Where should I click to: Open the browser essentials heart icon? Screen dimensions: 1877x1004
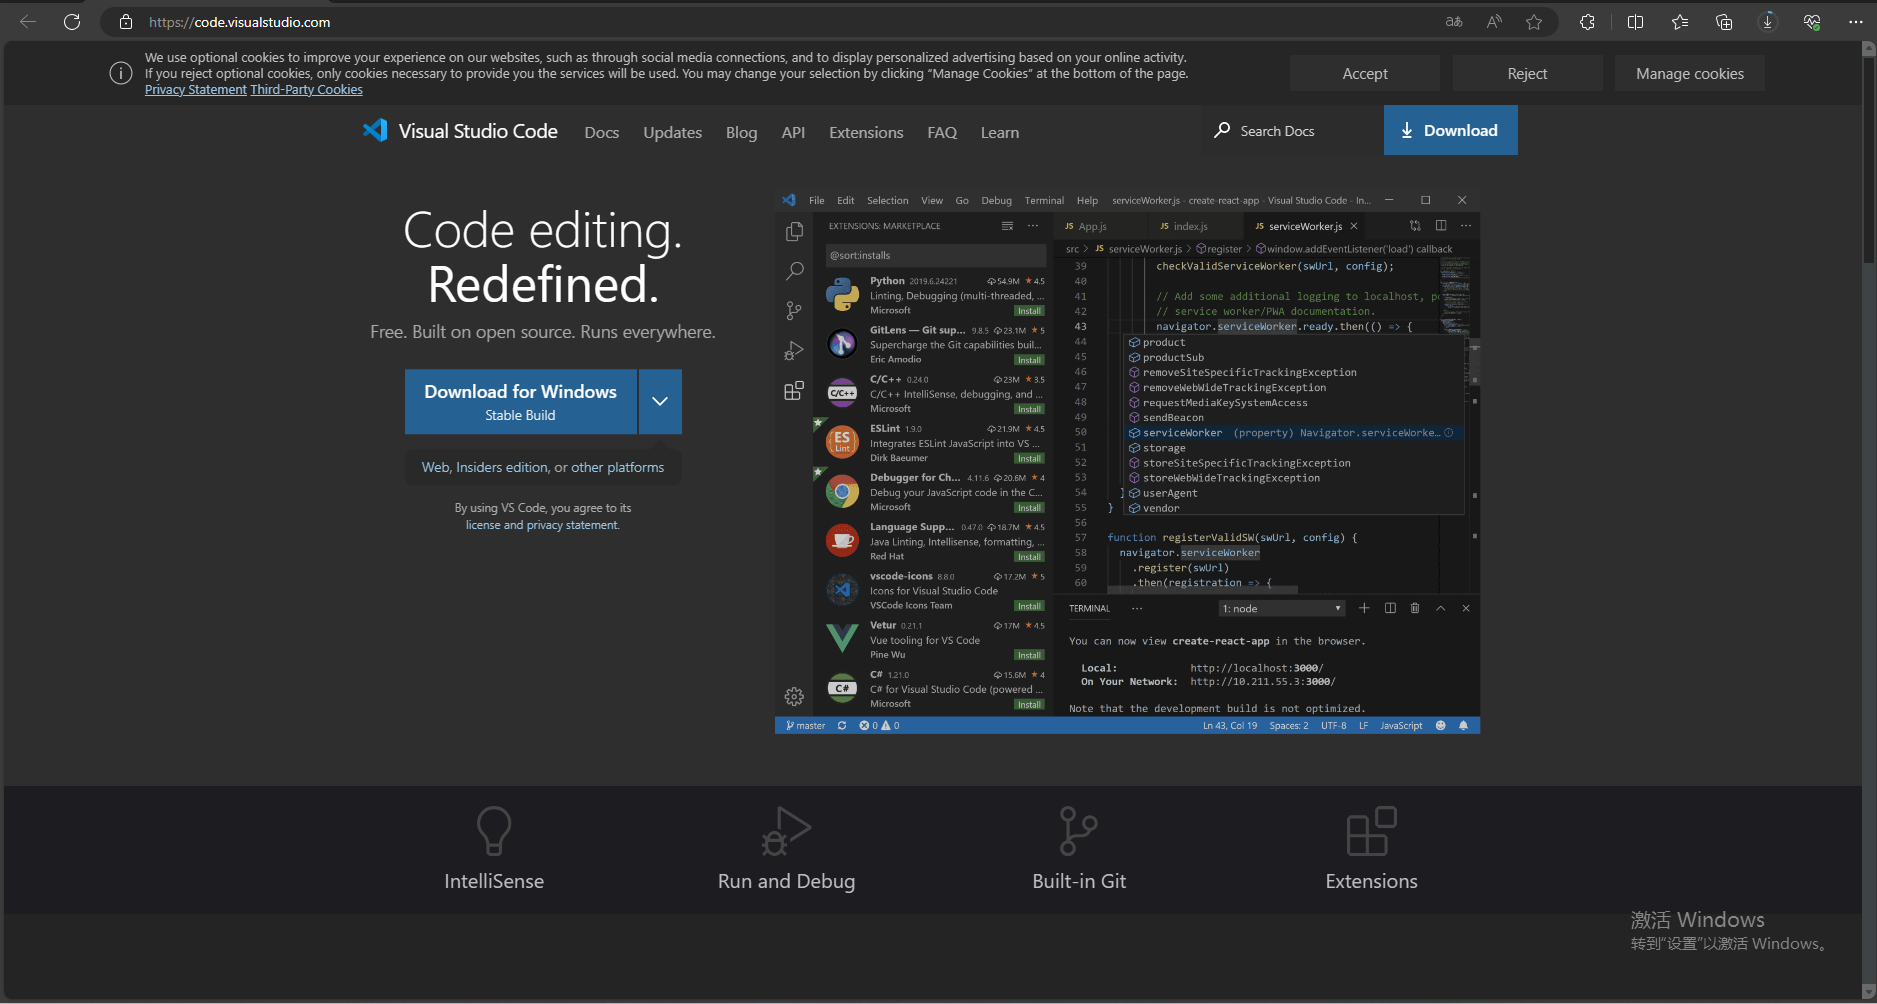(1812, 21)
